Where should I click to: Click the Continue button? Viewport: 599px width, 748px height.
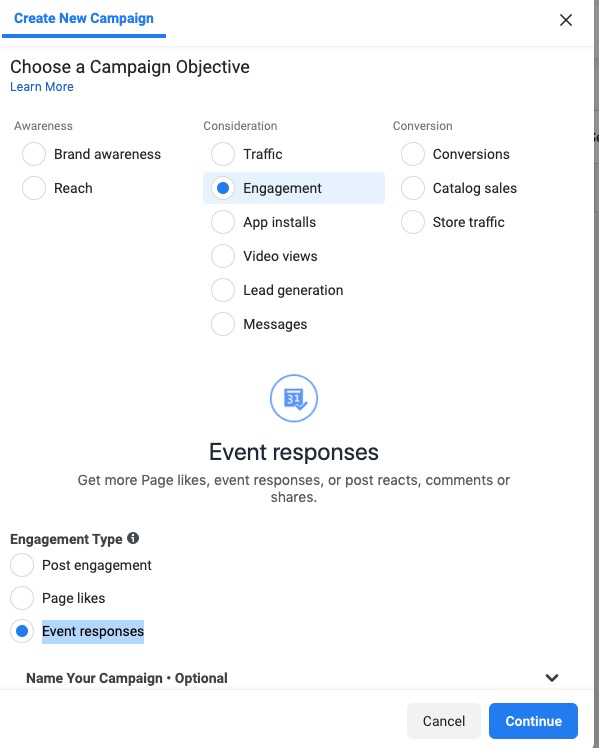[533, 721]
